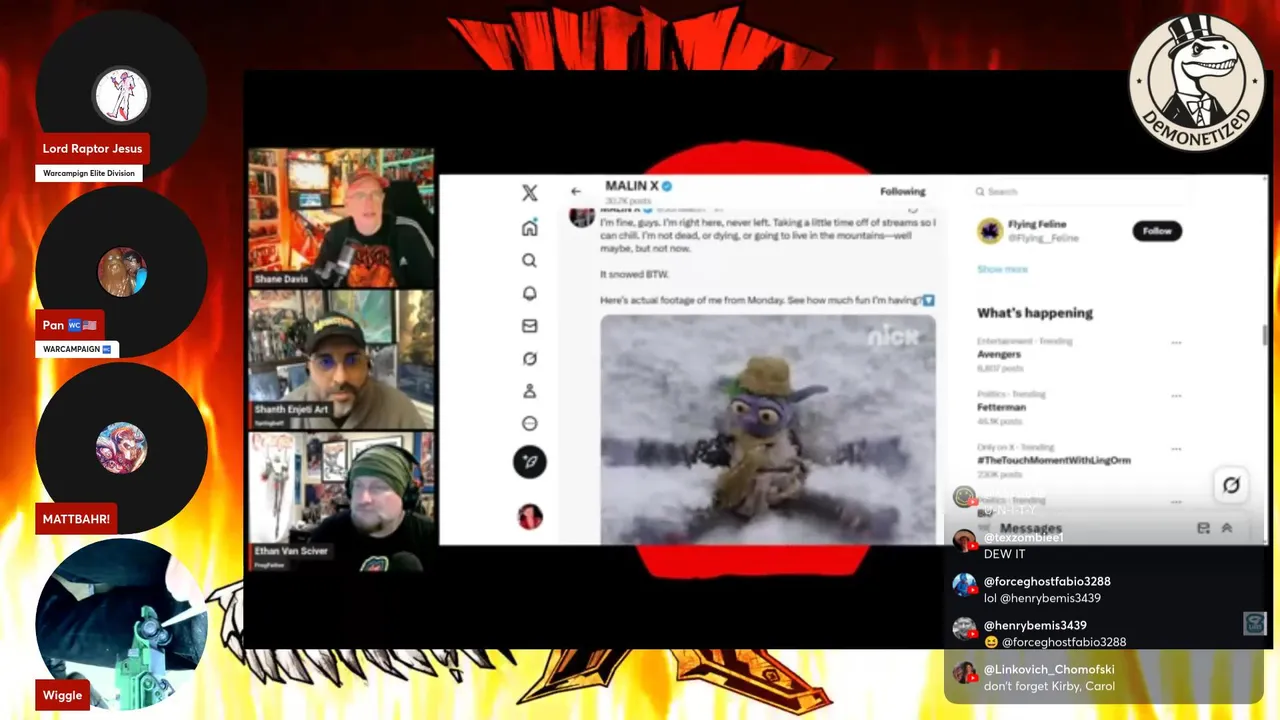
Task: Open Explore search icon in X sidebar
Action: coord(529,261)
